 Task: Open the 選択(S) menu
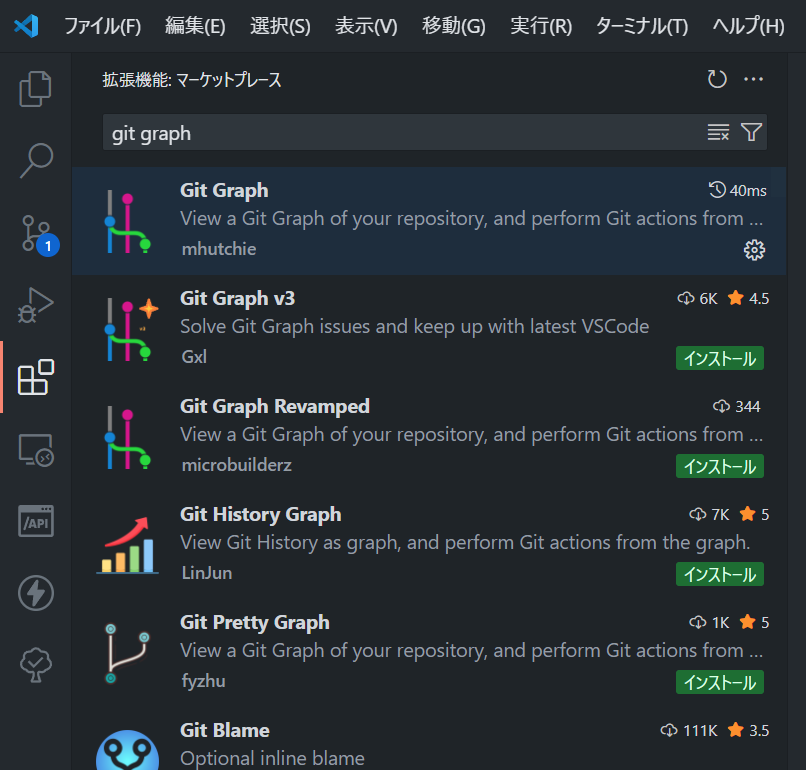click(280, 26)
